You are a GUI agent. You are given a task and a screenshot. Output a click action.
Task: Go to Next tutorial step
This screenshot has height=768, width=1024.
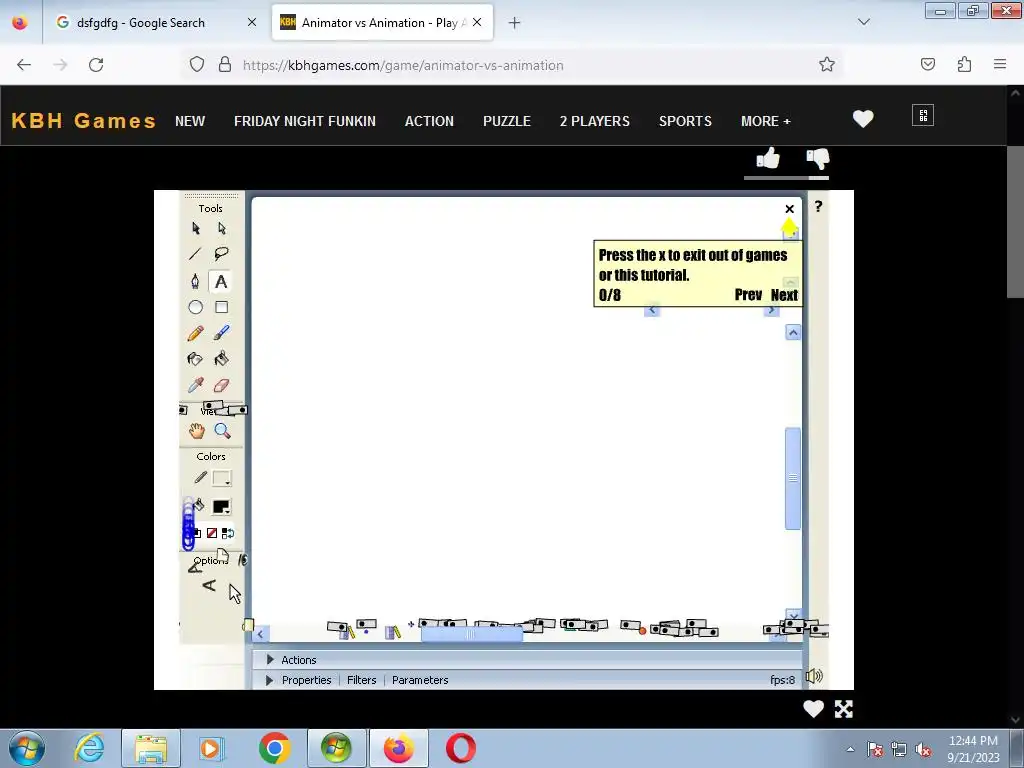(x=784, y=295)
